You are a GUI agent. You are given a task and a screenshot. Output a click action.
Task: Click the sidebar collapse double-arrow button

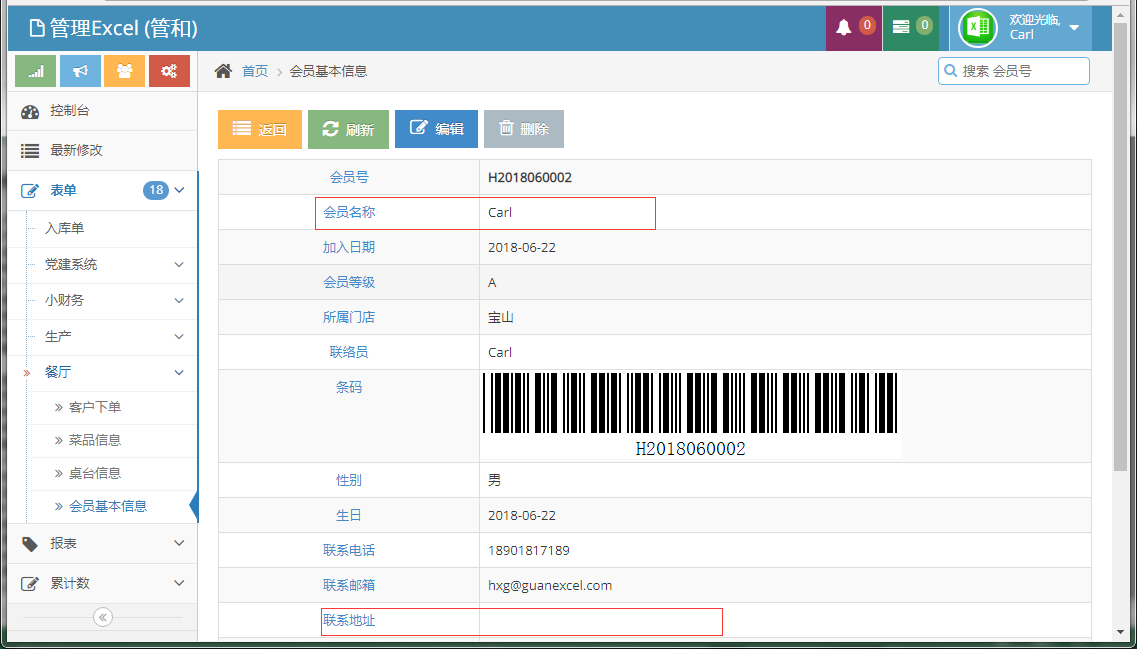102,617
